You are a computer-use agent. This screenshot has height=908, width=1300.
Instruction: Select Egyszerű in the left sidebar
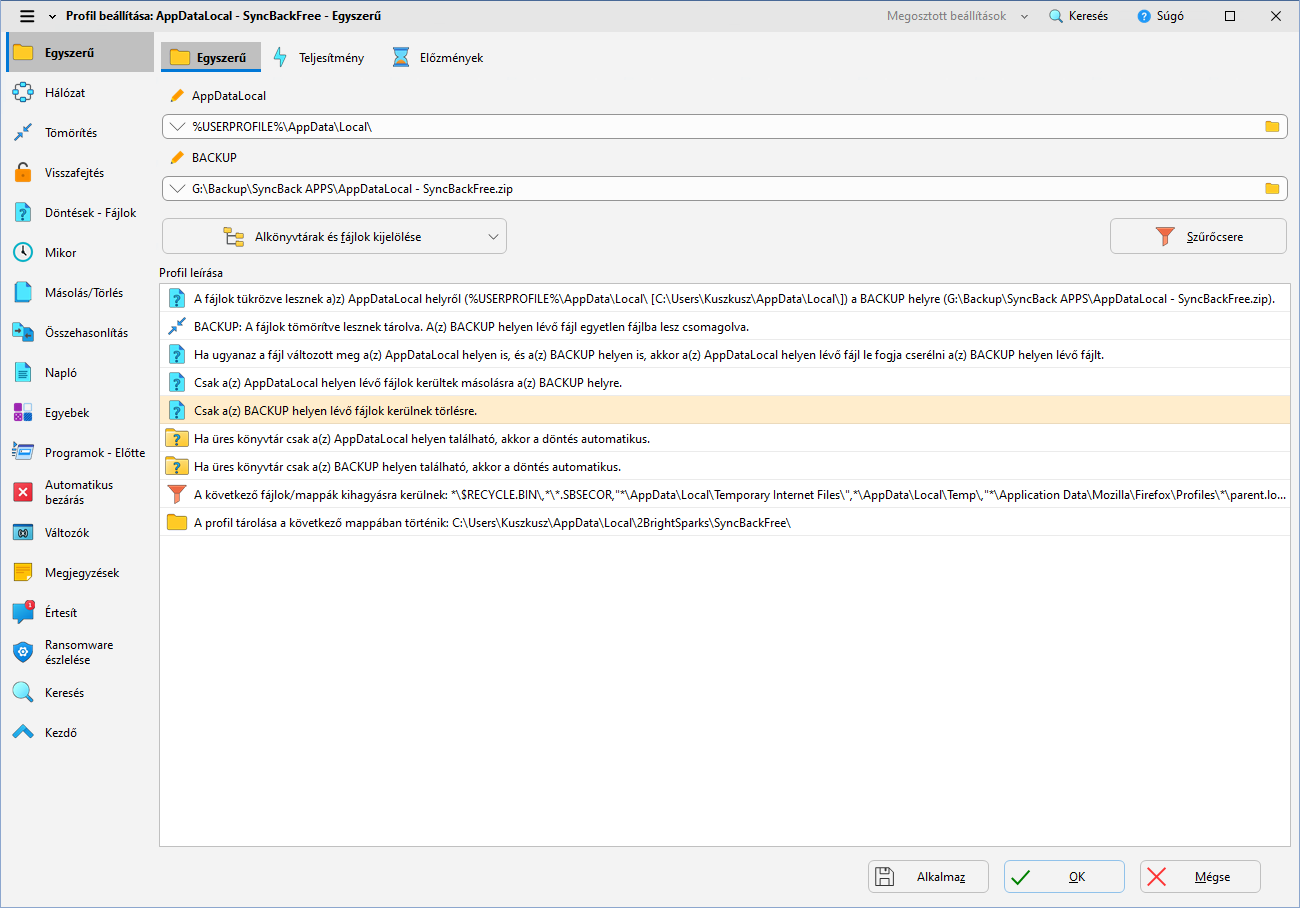click(80, 53)
